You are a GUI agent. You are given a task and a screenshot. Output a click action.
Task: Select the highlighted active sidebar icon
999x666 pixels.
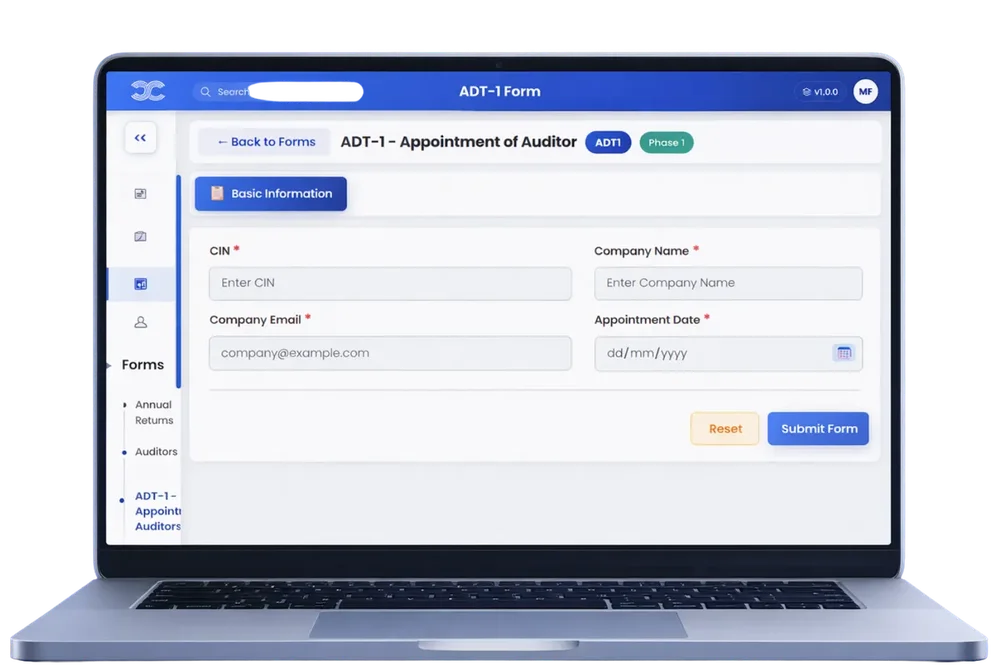(x=140, y=284)
